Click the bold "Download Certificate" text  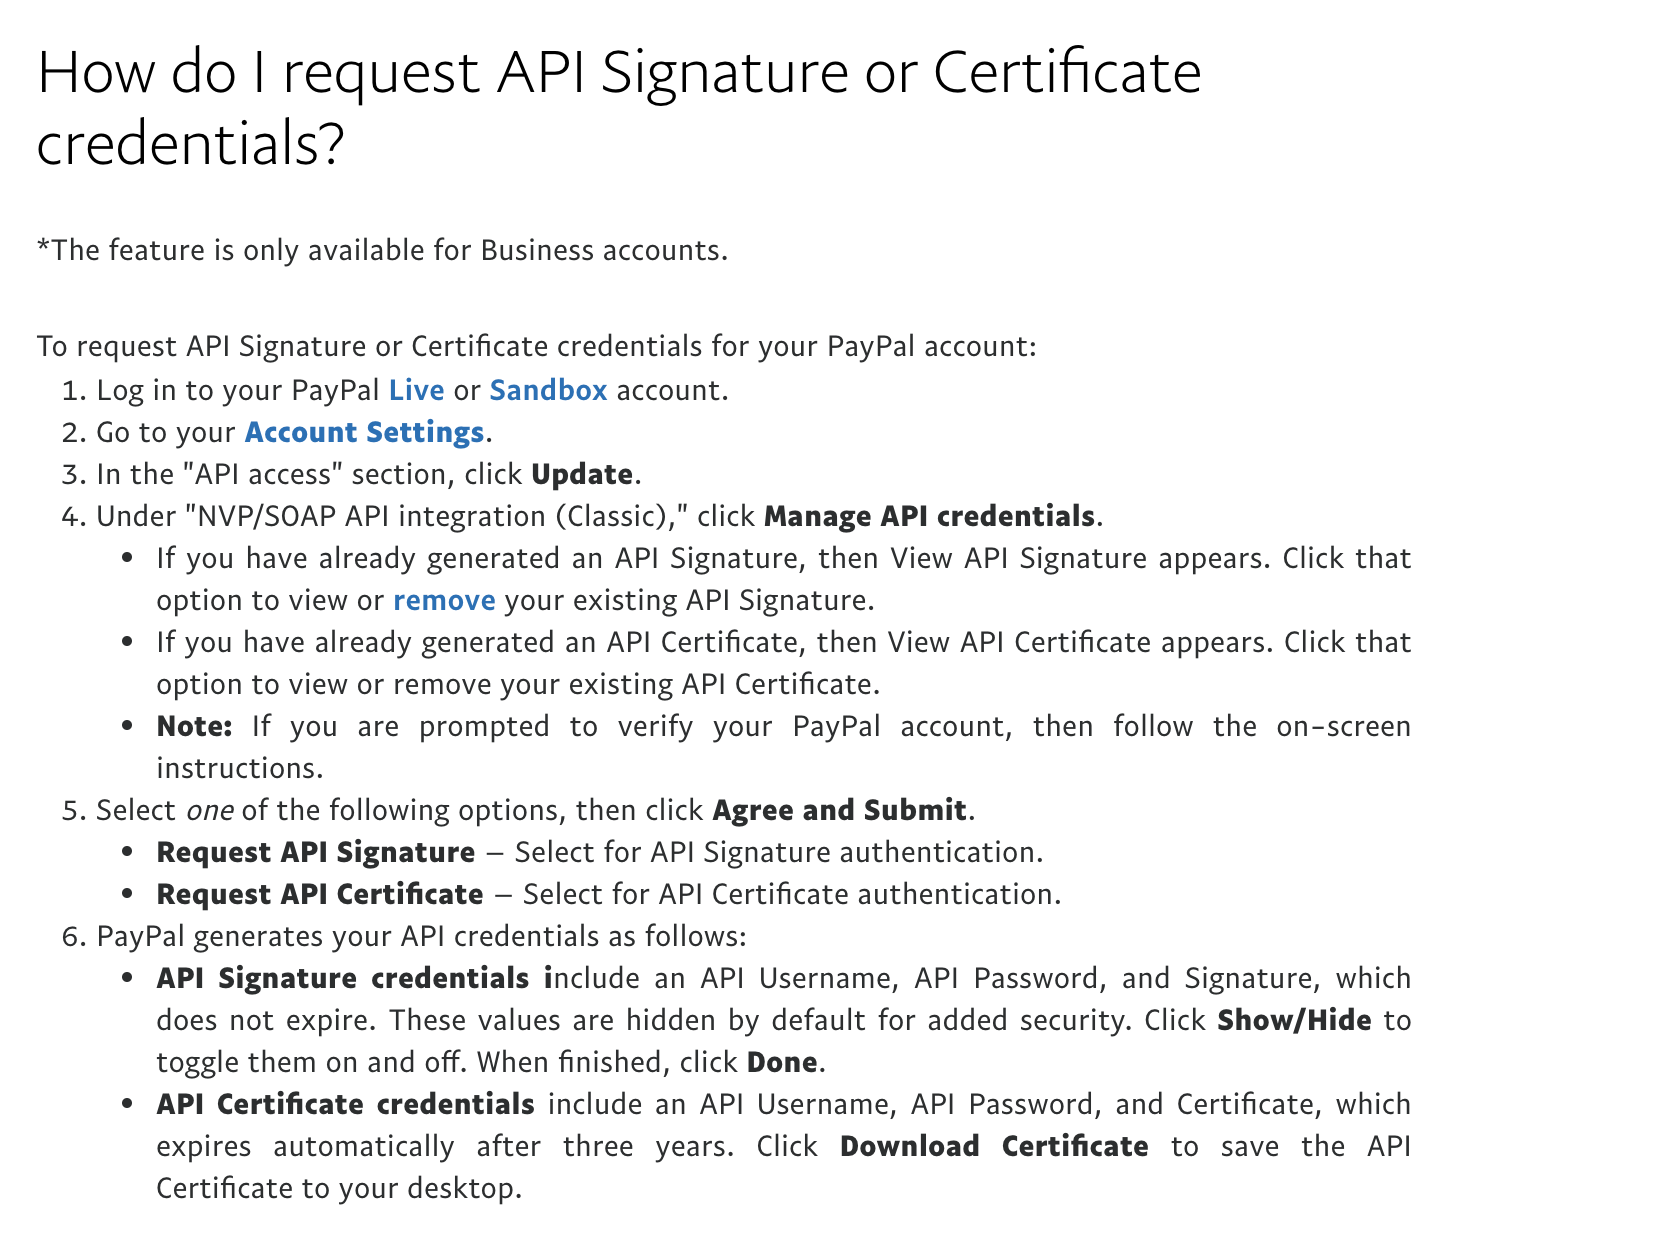[993, 1146]
